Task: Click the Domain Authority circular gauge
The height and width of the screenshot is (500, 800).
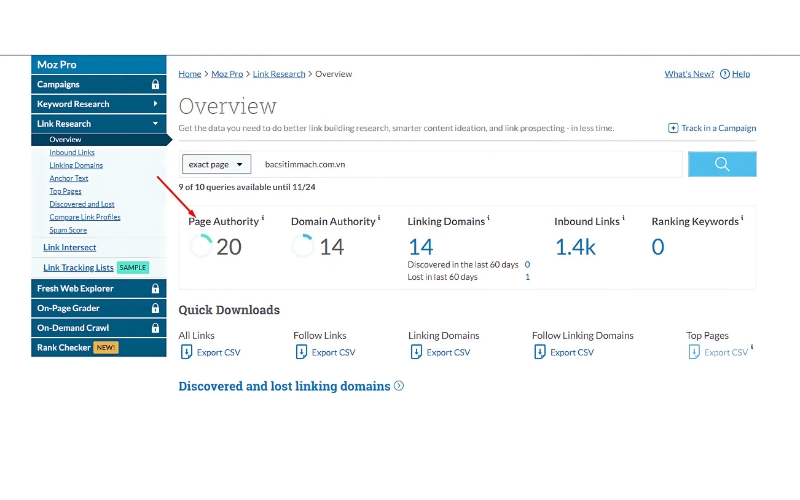Action: point(303,246)
